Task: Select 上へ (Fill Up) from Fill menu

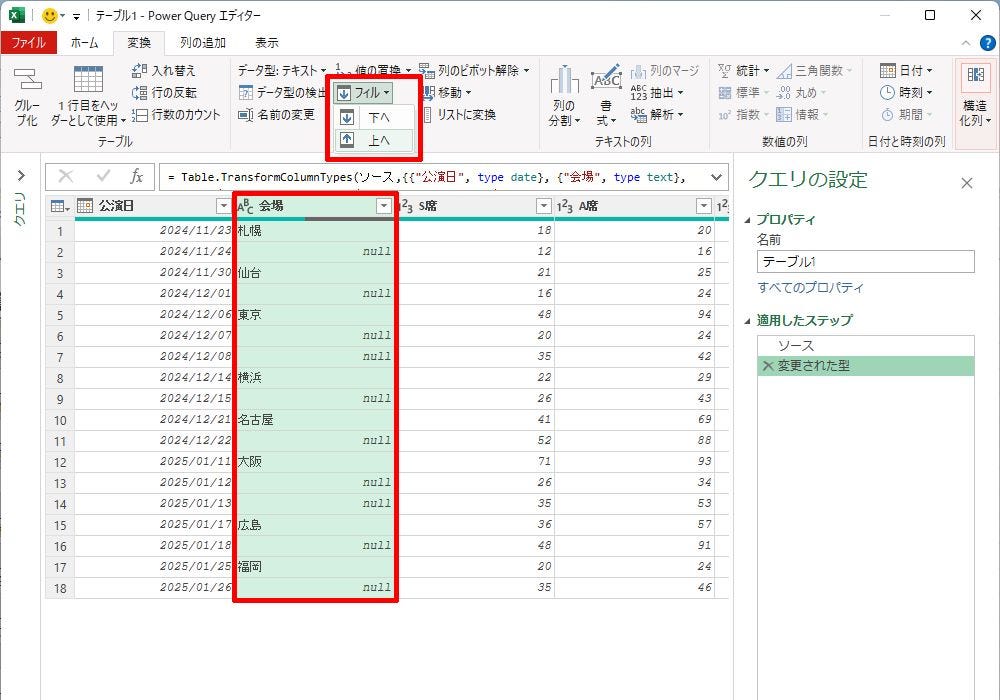Action: click(x=378, y=140)
